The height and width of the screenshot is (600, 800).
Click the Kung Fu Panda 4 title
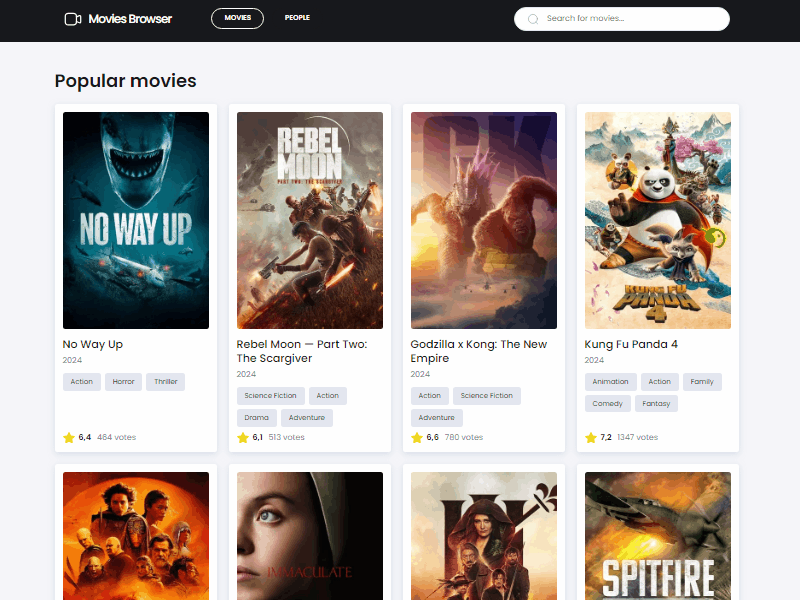631,344
